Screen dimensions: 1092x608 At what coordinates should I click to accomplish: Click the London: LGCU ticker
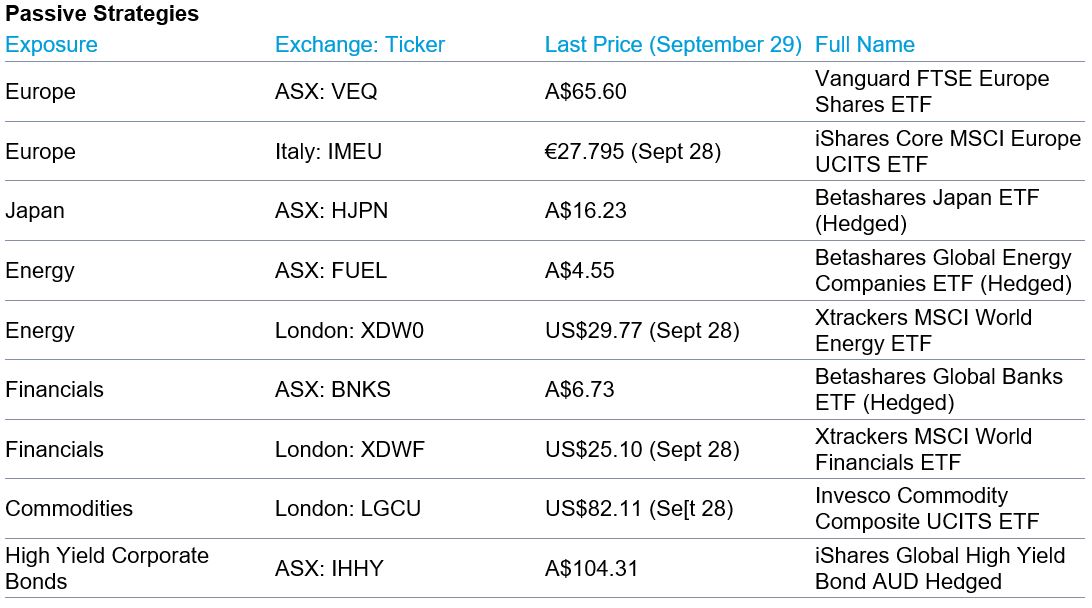click(348, 509)
